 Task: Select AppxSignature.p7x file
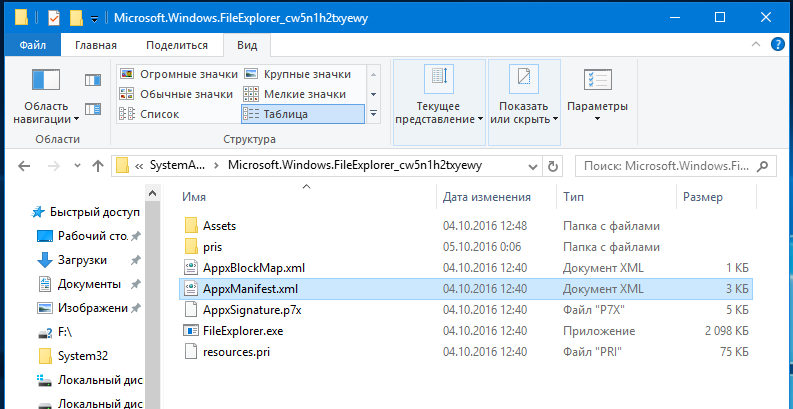pos(465,309)
